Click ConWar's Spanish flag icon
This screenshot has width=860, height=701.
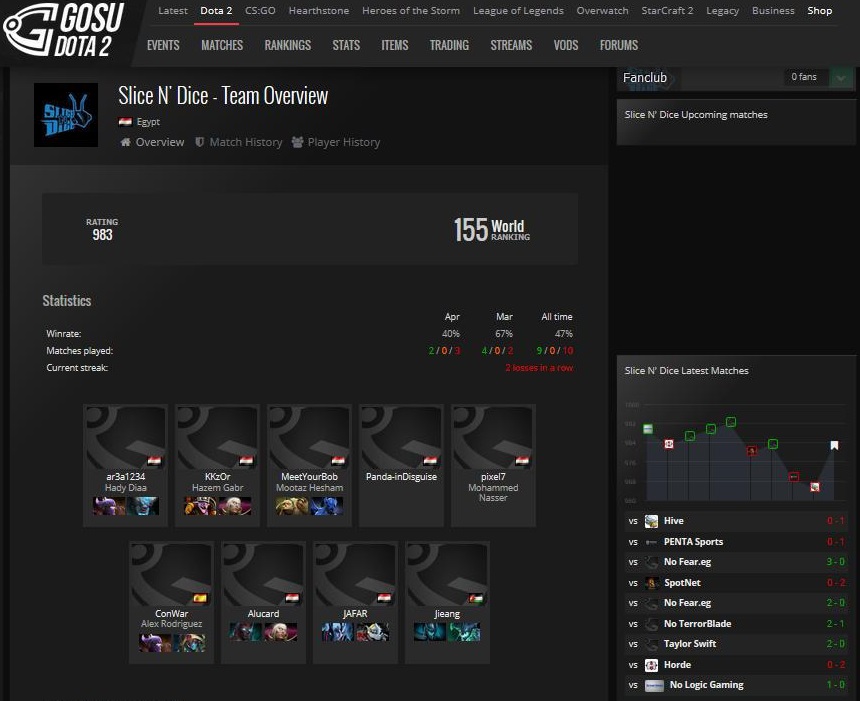point(200,598)
